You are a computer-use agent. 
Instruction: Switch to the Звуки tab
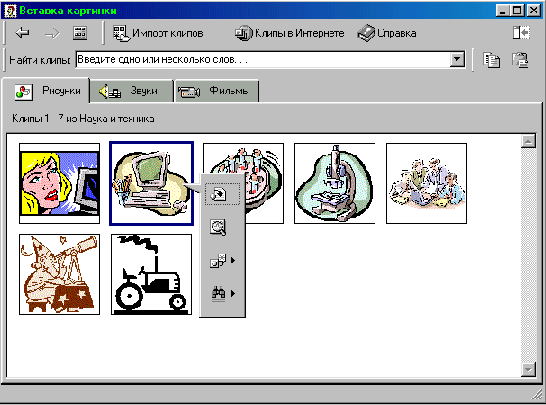[132, 91]
